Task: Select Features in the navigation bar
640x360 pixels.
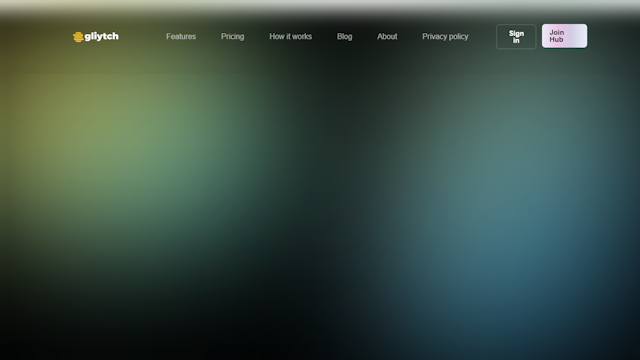Action: click(x=181, y=36)
